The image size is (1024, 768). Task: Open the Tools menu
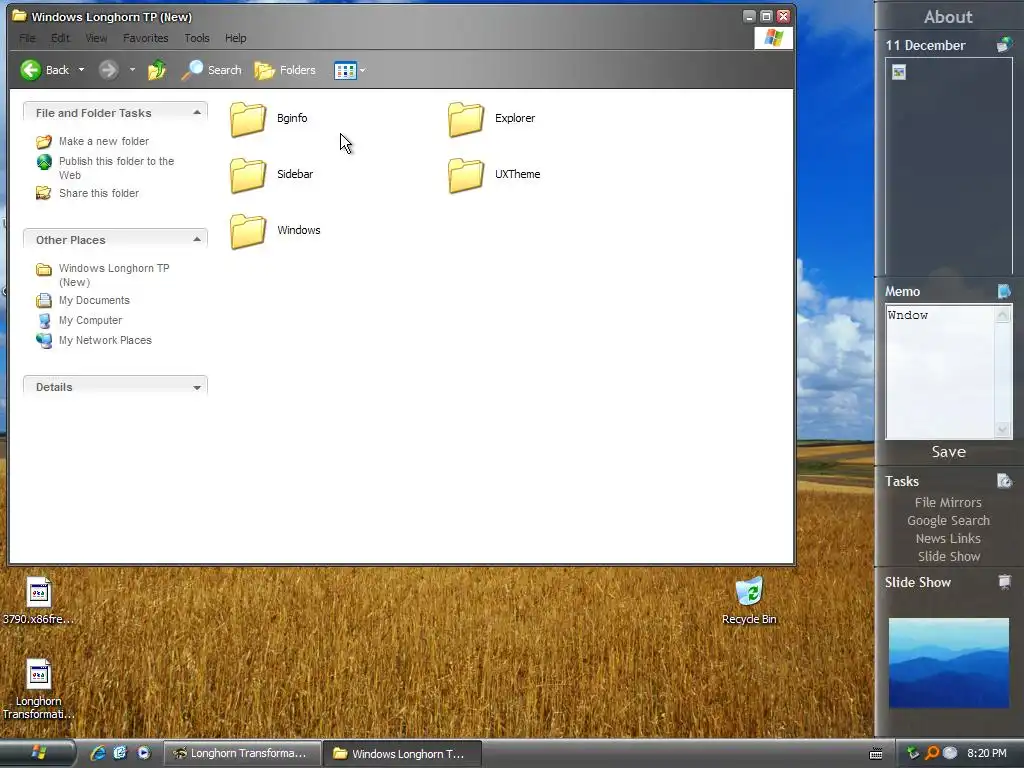click(197, 38)
